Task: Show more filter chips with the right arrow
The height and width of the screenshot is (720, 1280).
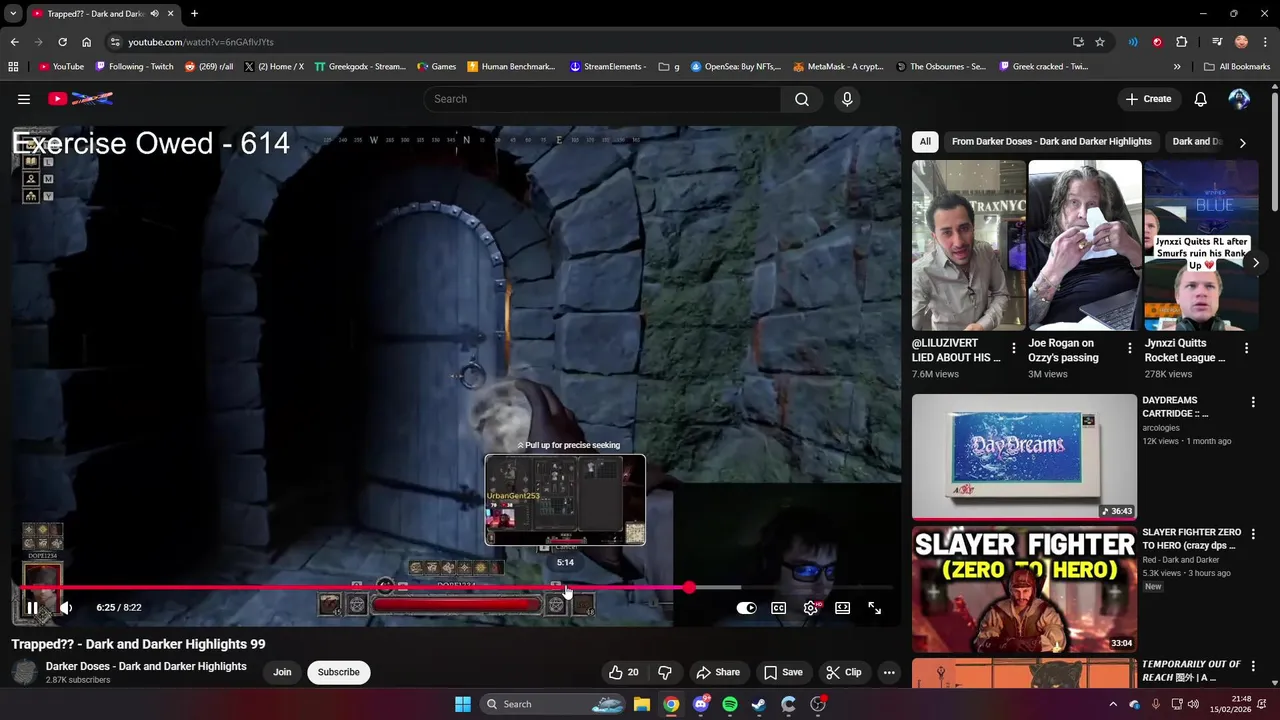Action: [1242, 143]
